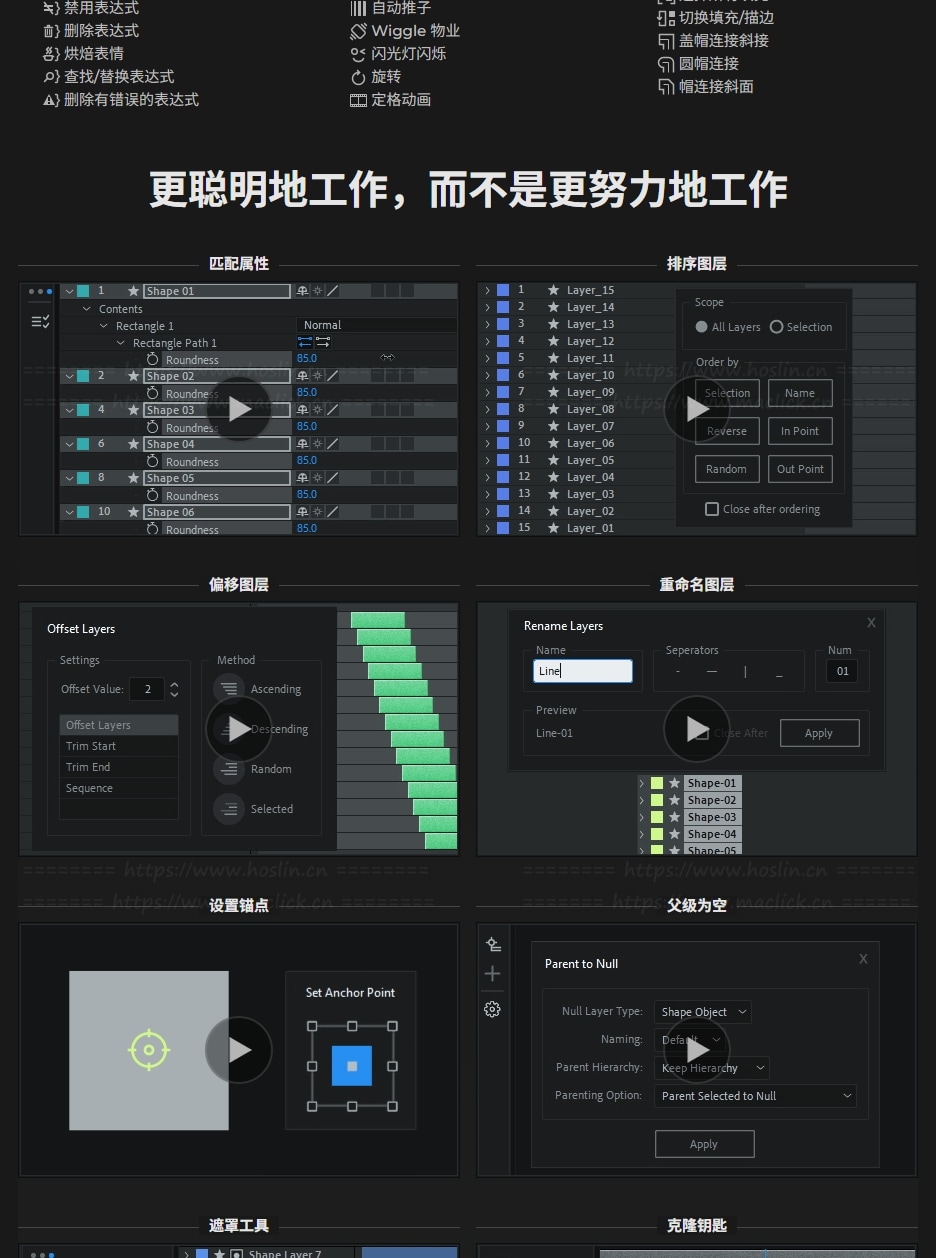
Task: Click the icon next to 删除表达式
Action: point(51,31)
